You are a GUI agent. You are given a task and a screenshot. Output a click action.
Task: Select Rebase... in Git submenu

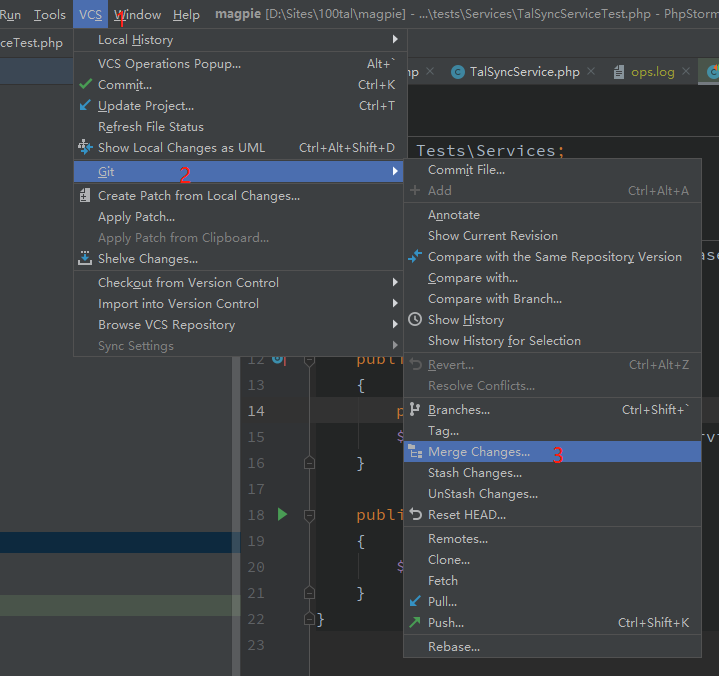pyautogui.click(x=553, y=647)
